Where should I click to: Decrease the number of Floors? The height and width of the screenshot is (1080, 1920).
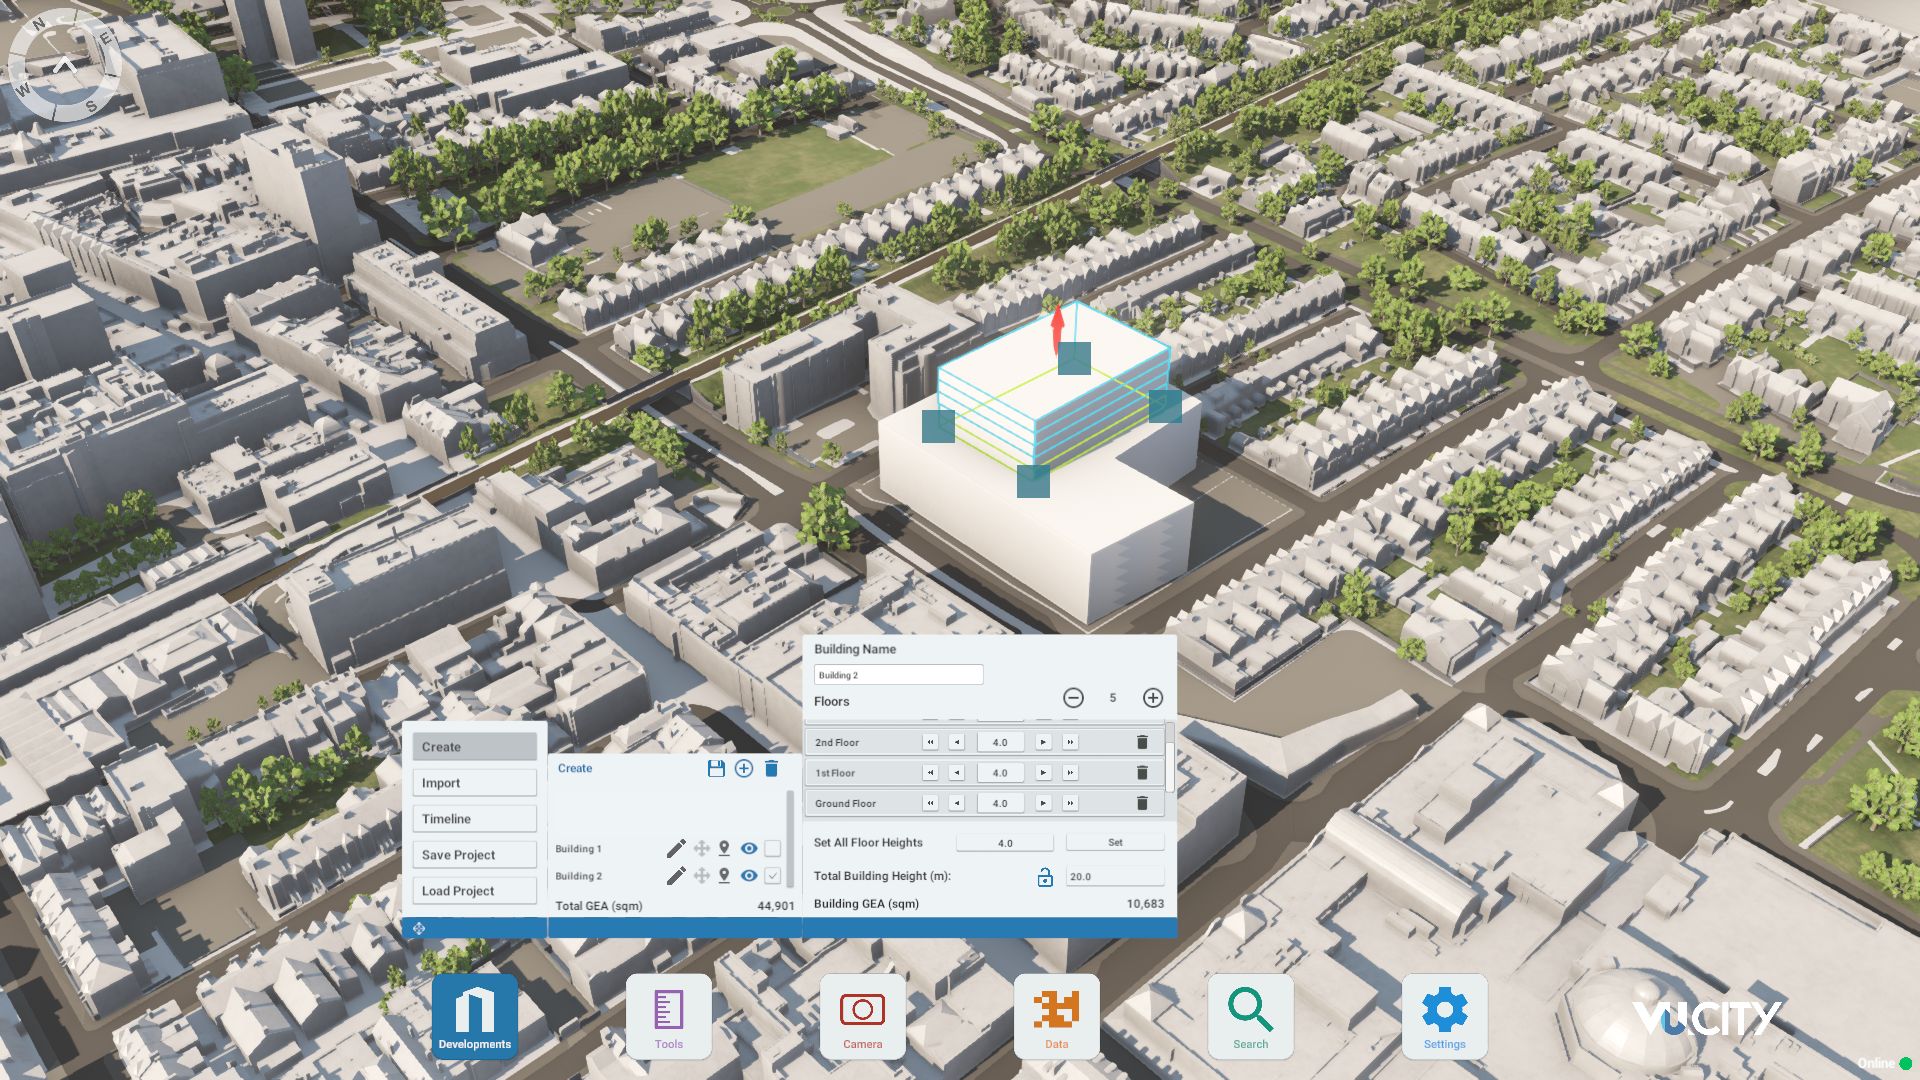click(x=1075, y=699)
